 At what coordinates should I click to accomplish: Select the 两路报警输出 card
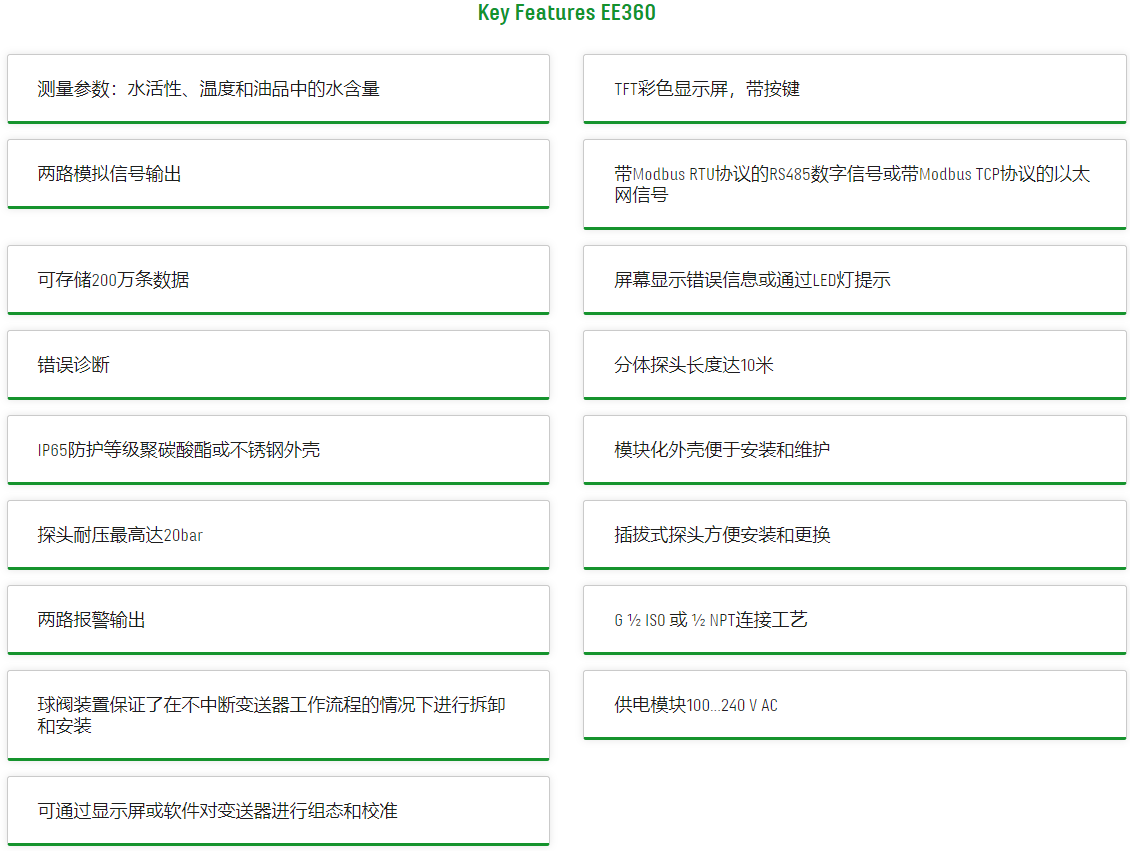click(278, 620)
